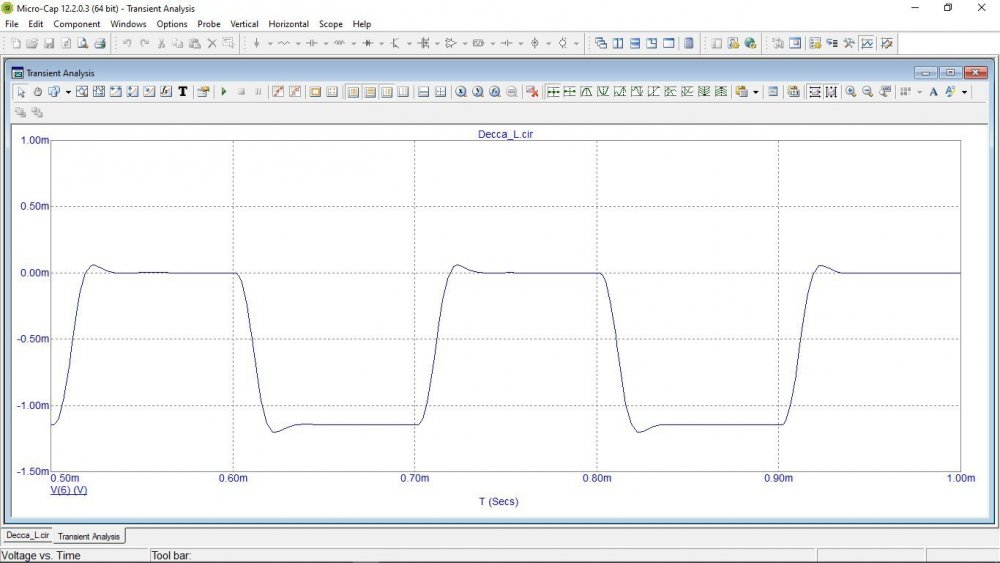The image size is (1000, 563).
Task: Open the dropdown arrow after the font color icon
Action: (965, 92)
